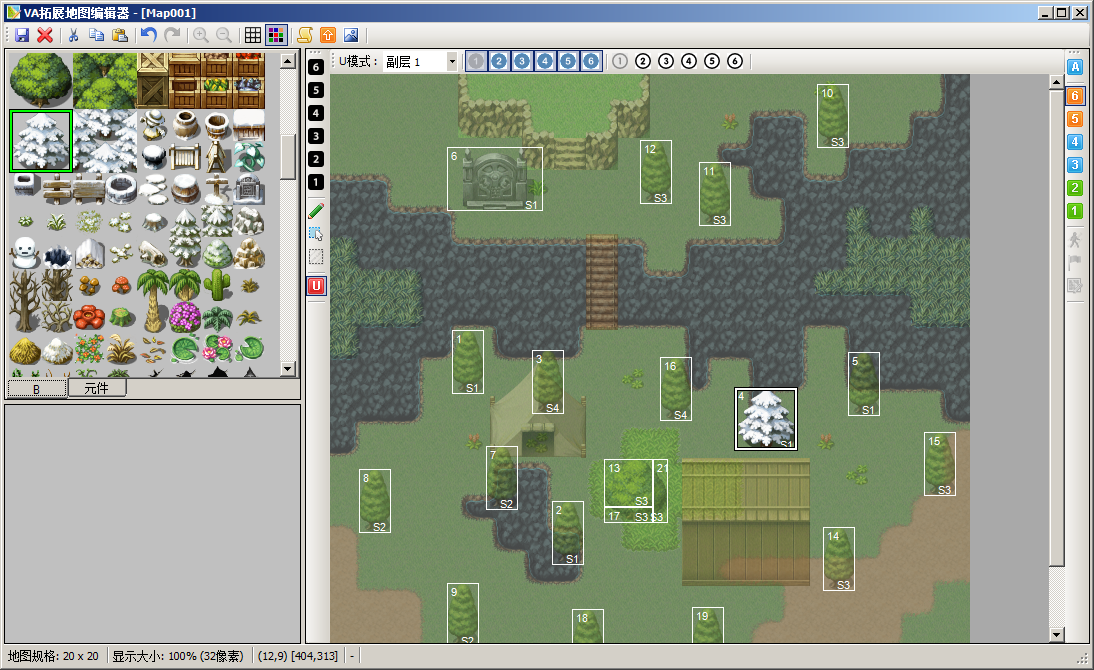Open the yellow scroll script icon
Screen dimensions: 1094x670
point(305,35)
